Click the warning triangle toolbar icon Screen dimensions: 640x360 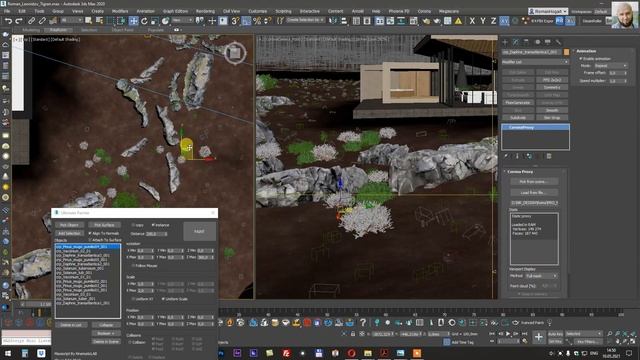point(458,20)
